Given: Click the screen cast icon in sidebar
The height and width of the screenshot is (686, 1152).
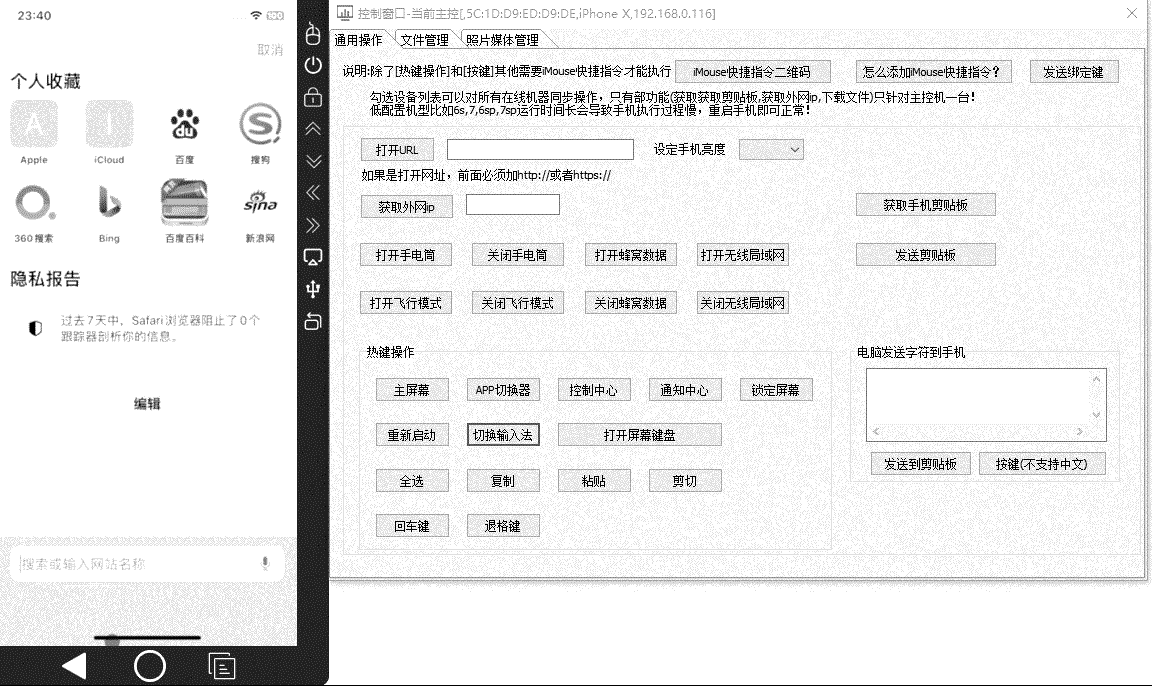Looking at the screenshot, I should 313,257.
